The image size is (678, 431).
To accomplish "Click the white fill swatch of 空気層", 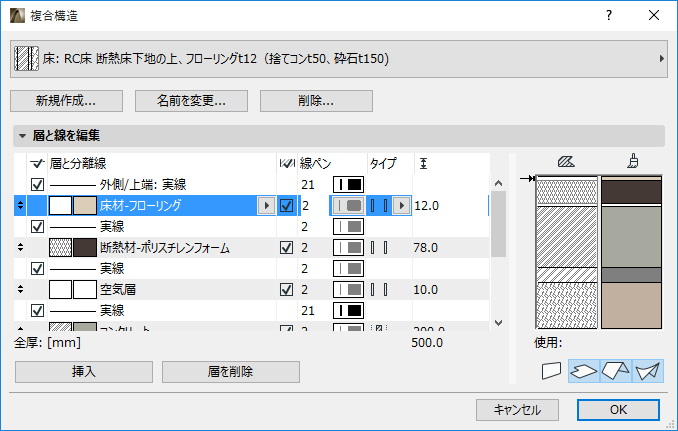I will (x=61, y=290).
